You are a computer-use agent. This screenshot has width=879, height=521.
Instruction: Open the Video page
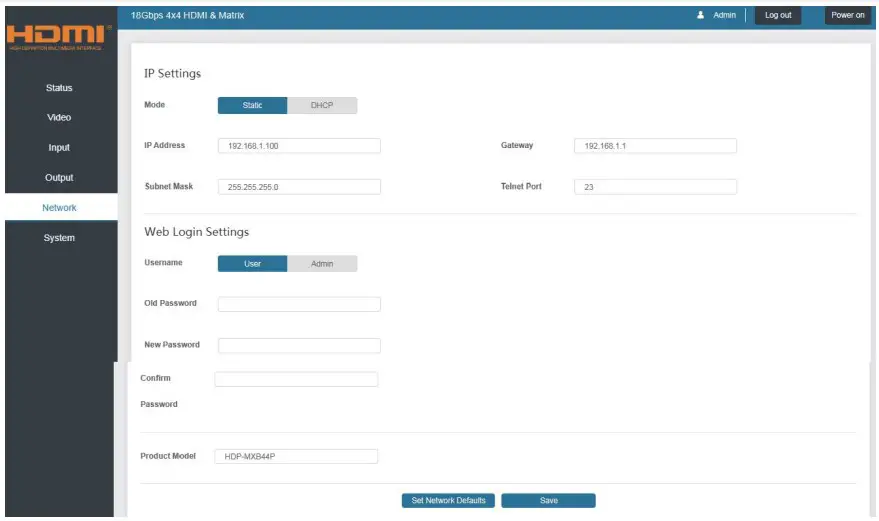point(59,118)
